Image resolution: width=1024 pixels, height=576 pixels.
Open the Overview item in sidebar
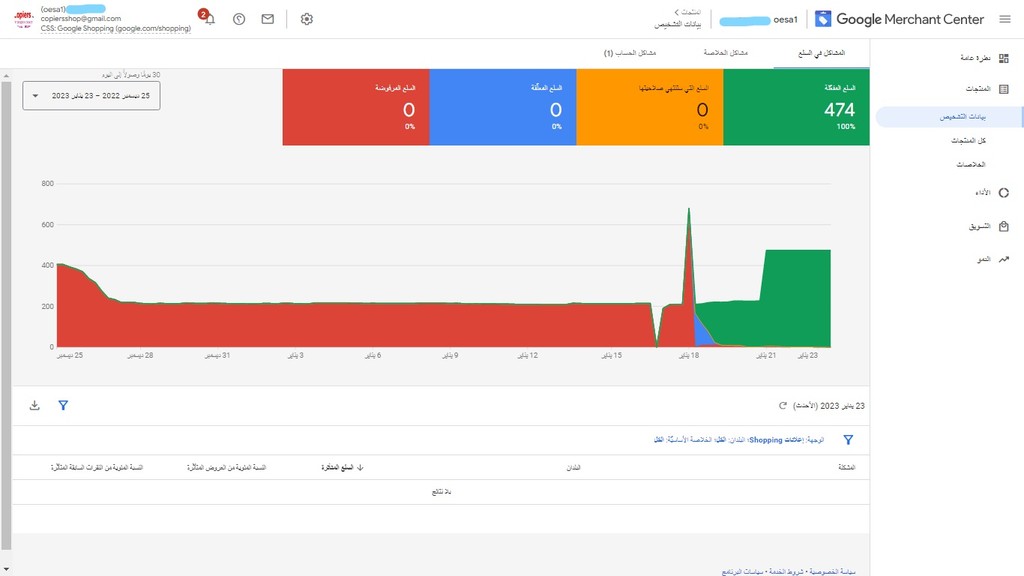click(984, 58)
